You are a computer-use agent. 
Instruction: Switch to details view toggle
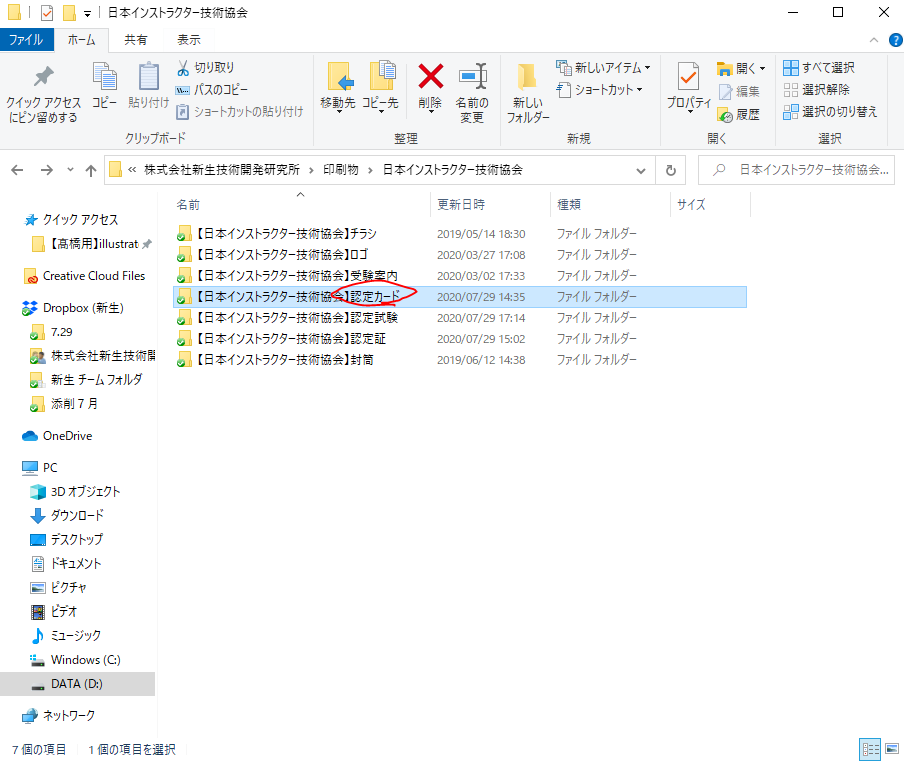868,749
